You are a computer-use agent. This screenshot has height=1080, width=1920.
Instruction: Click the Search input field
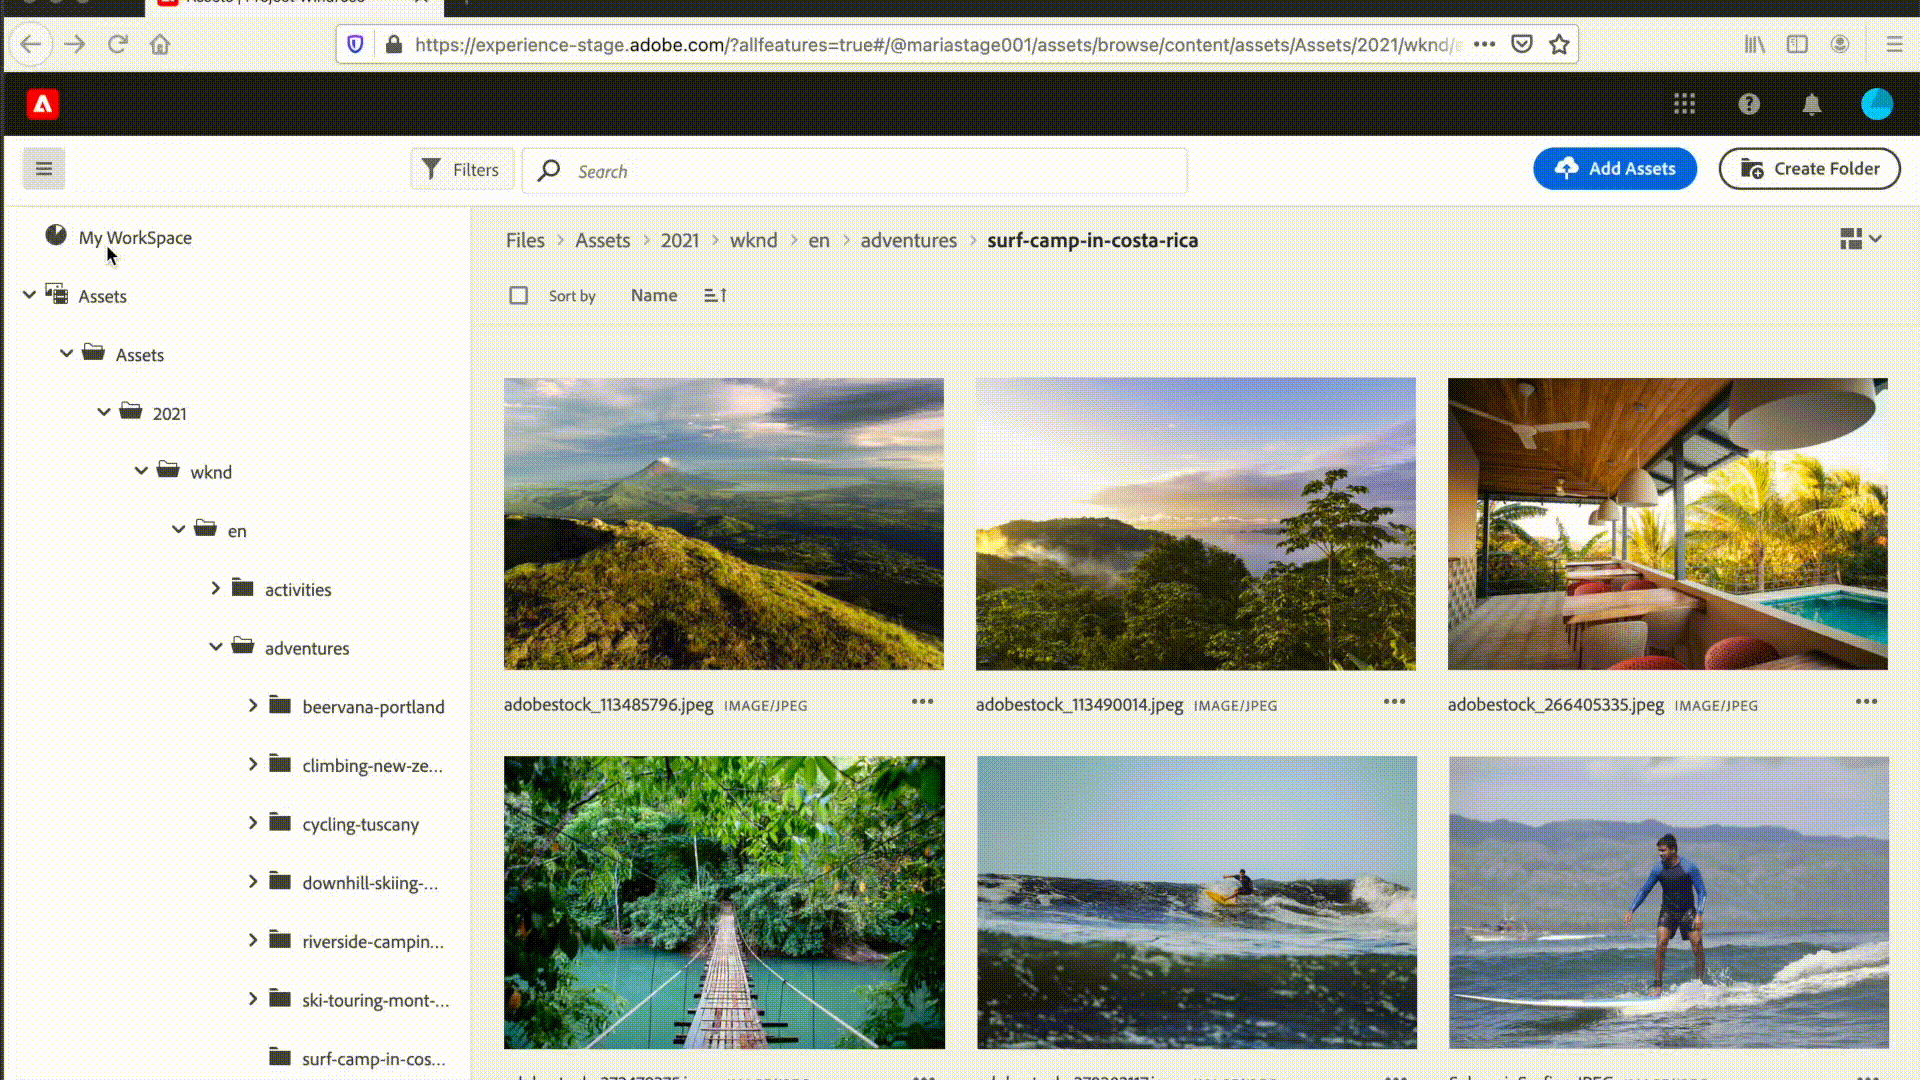tap(870, 172)
